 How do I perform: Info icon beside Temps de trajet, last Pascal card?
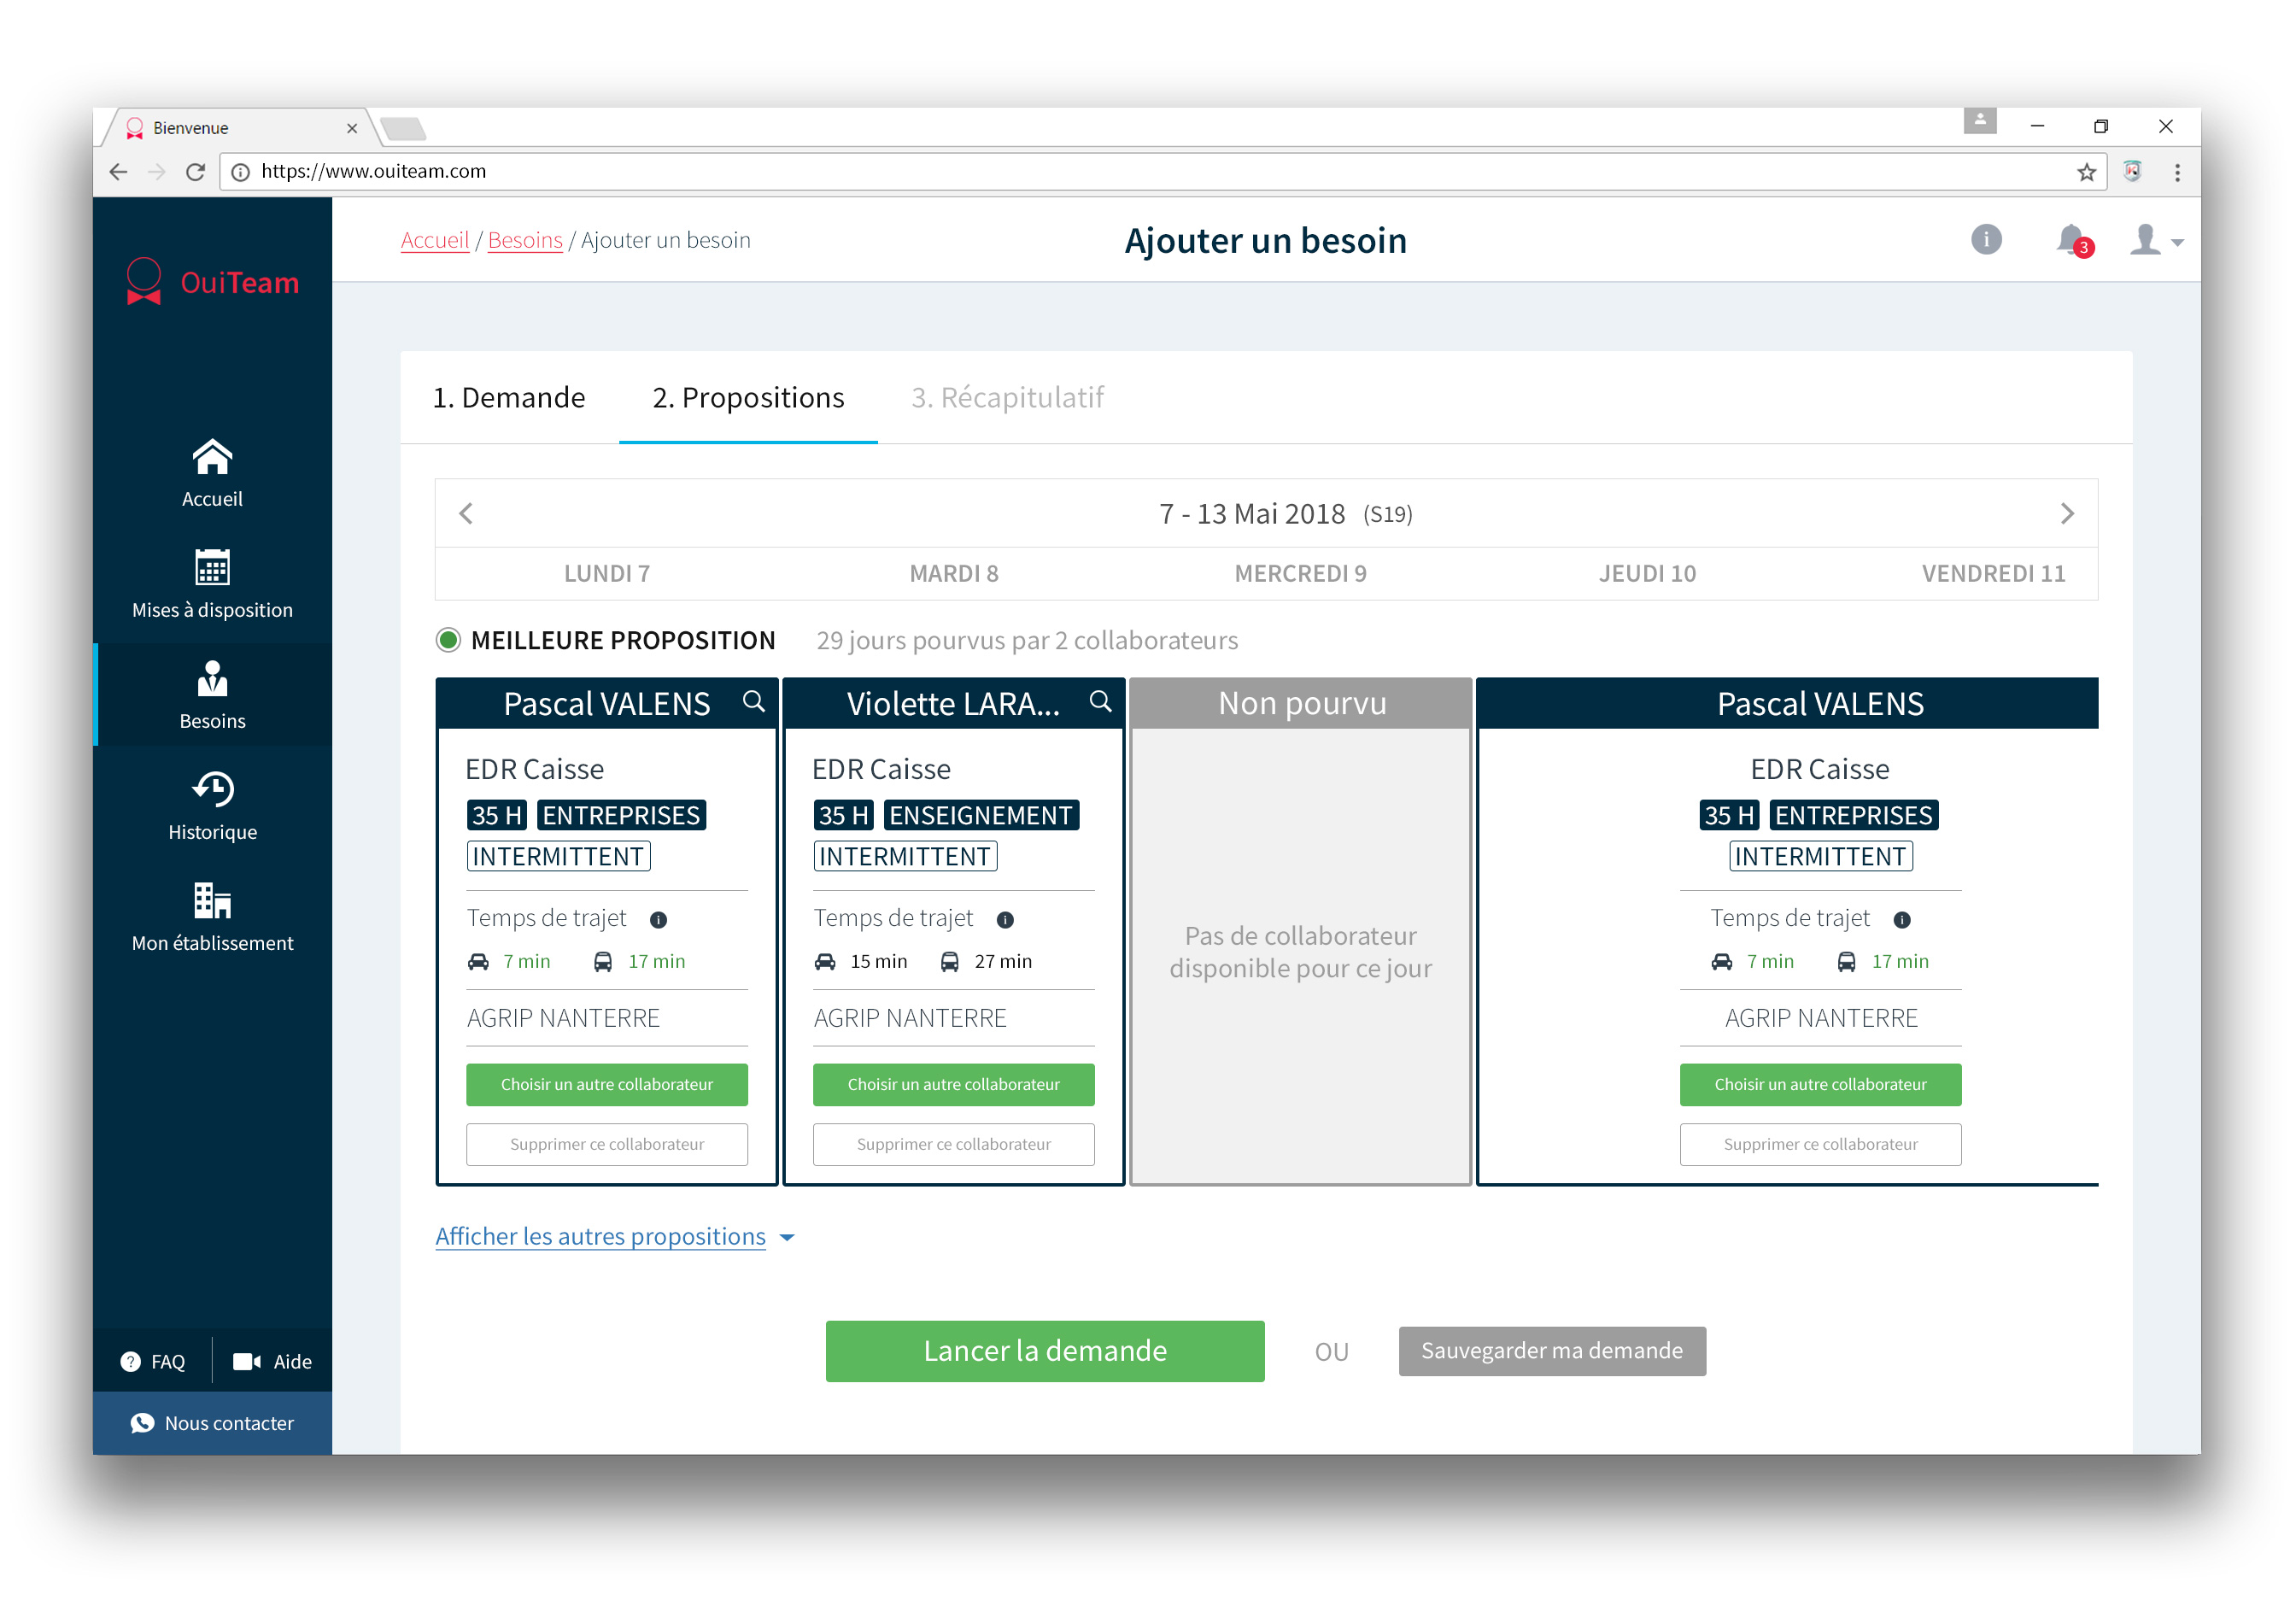coord(1902,920)
